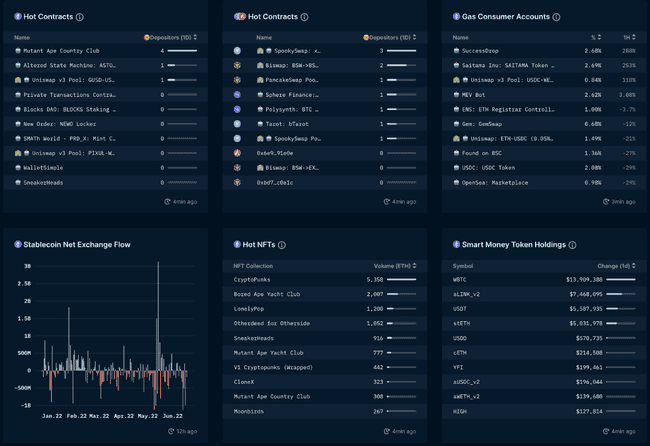Image resolution: width=650 pixels, height=446 pixels.
Task: Click multi-chain icon before second Hot Contracts
Action: point(240,17)
